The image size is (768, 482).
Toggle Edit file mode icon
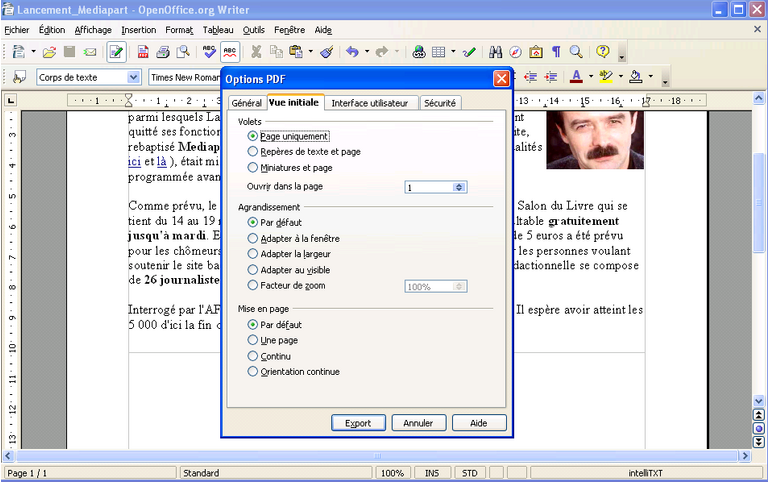pyautogui.click(x=117, y=51)
